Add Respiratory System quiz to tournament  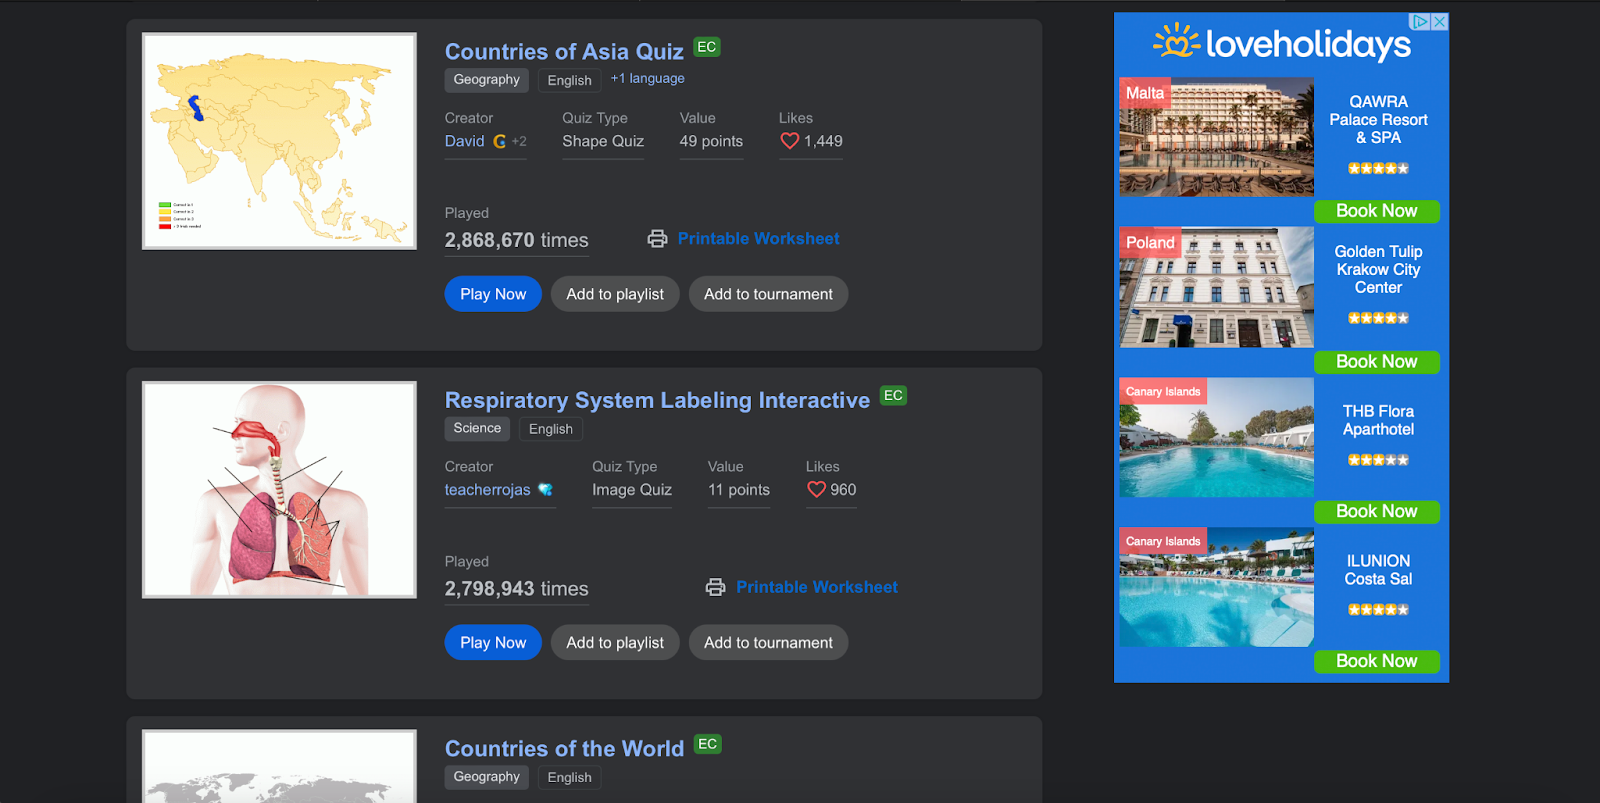[x=768, y=642]
